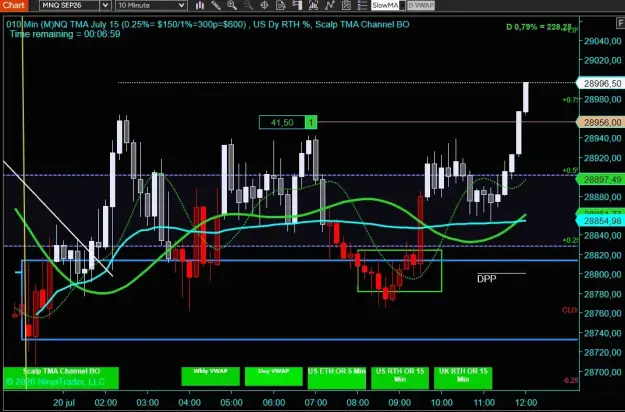The height and width of the screenshot is (412, 625).
Task: Open the bar chart style icon
Action: click(x=200, y=5)
